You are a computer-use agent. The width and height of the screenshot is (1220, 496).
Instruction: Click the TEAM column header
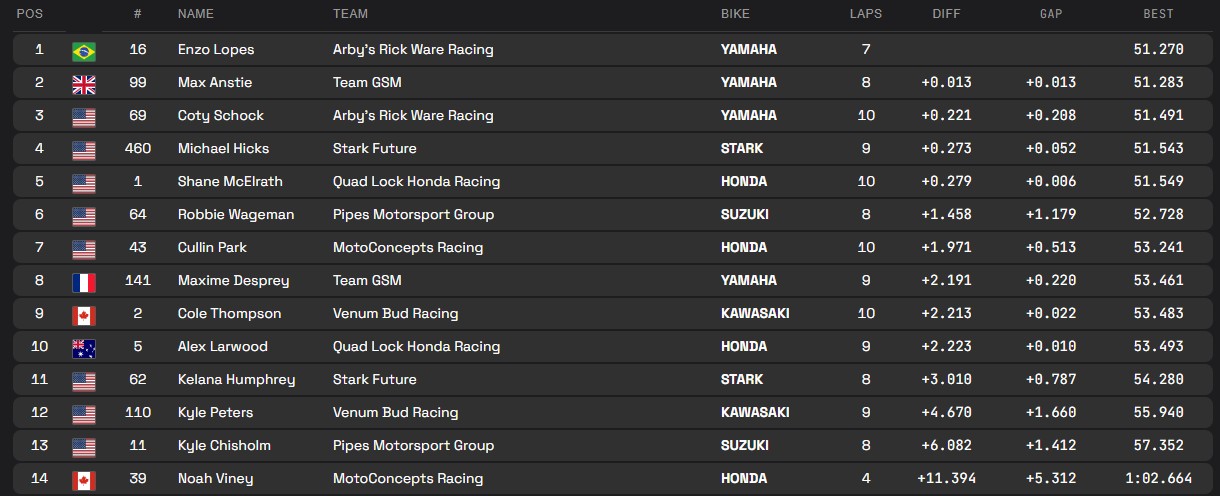[x=350, y=14]
